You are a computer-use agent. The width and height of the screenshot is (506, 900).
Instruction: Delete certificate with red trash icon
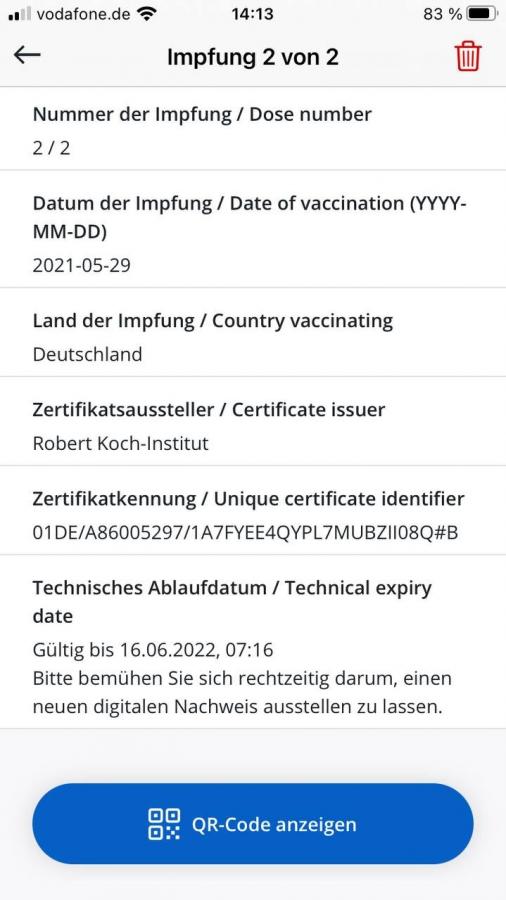(468, 57)
